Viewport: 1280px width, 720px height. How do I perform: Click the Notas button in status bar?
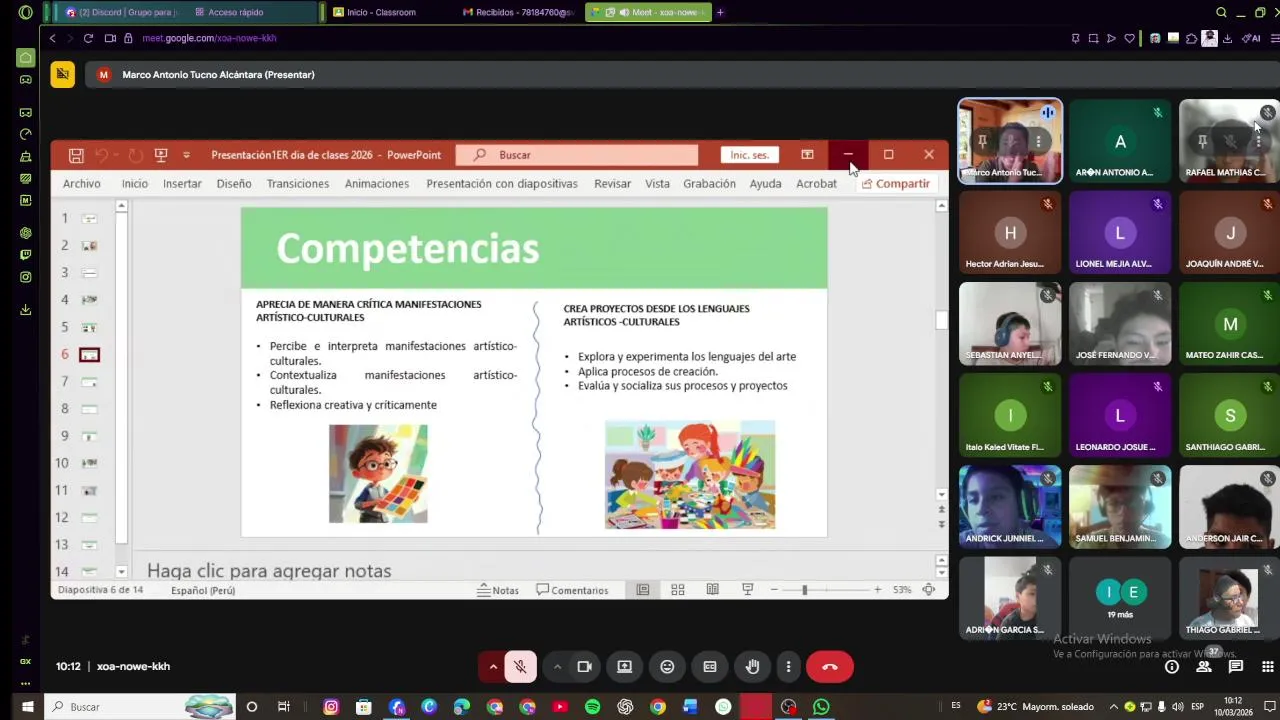coord(498,590)
